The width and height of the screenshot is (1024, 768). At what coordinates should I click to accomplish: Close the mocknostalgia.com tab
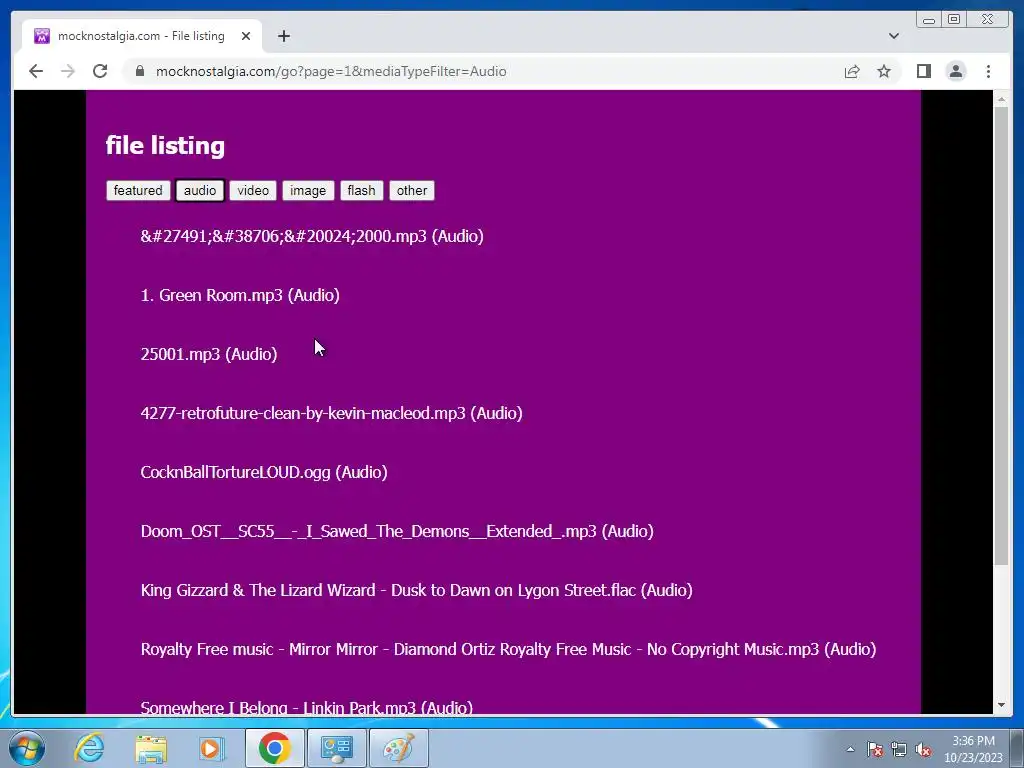246,37
